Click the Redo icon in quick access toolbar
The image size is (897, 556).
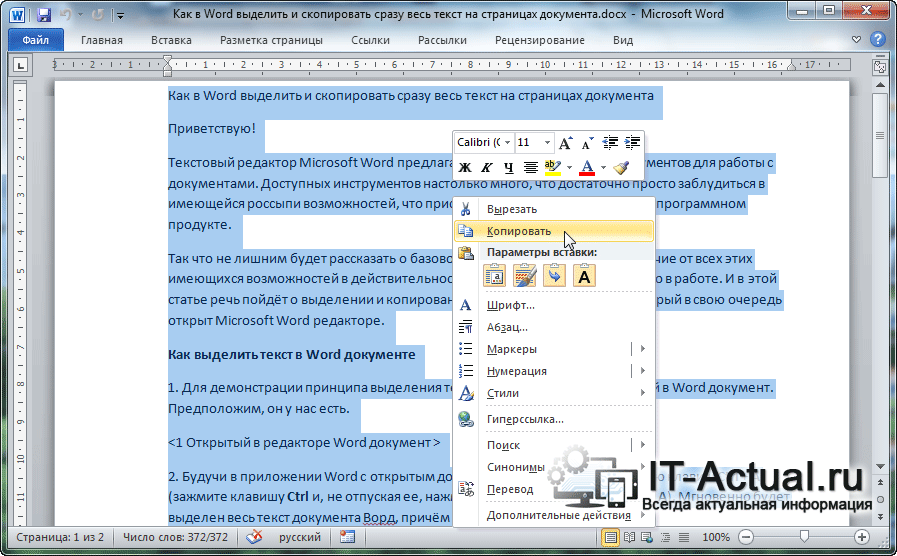point(98,15)
